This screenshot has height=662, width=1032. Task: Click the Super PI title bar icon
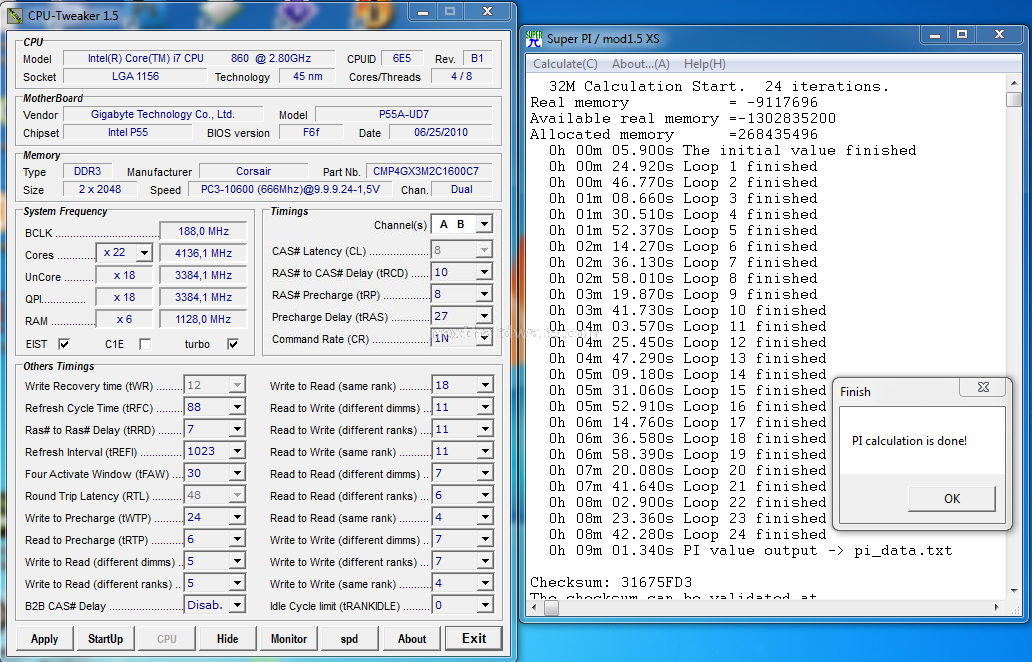pyautogui.click(x=534, y=39)
